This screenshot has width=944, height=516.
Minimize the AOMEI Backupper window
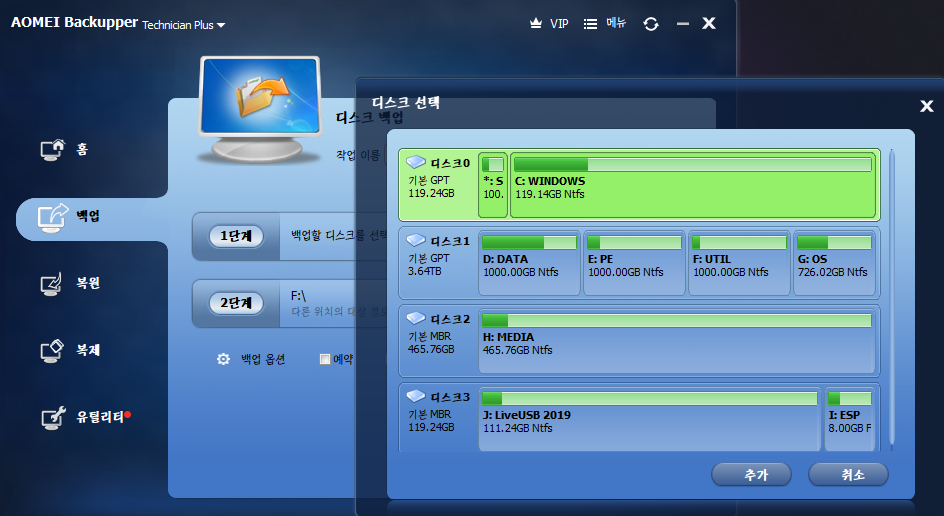pyautogui.click(x=683, y=23)
